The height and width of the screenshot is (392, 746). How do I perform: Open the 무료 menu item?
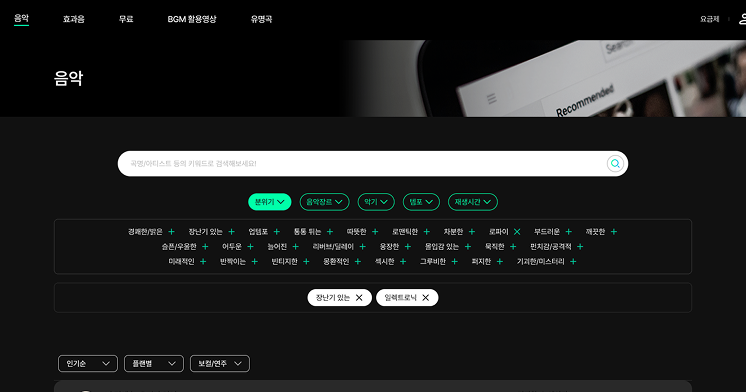[126, 19]
